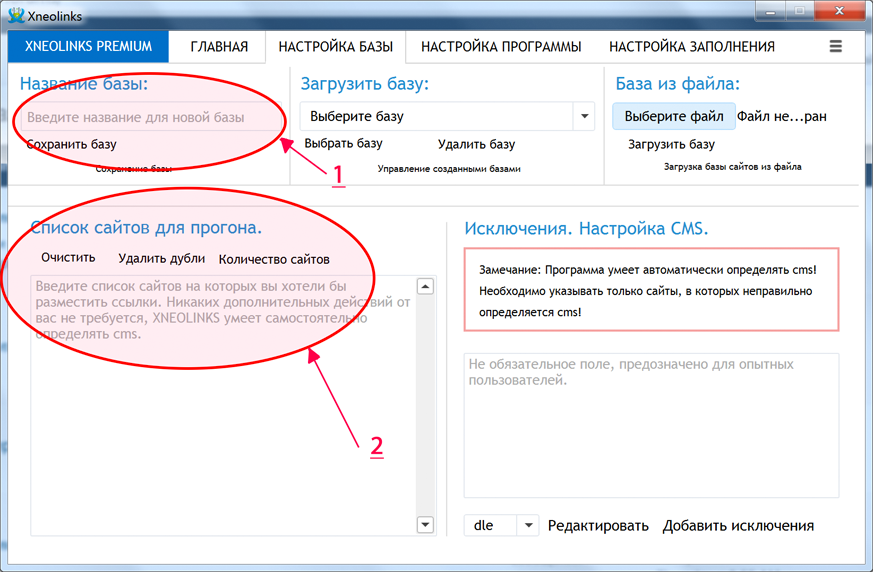873x572 pixels.
Task: Click scroll down arrow in sites list
Action: coord(425,524)
